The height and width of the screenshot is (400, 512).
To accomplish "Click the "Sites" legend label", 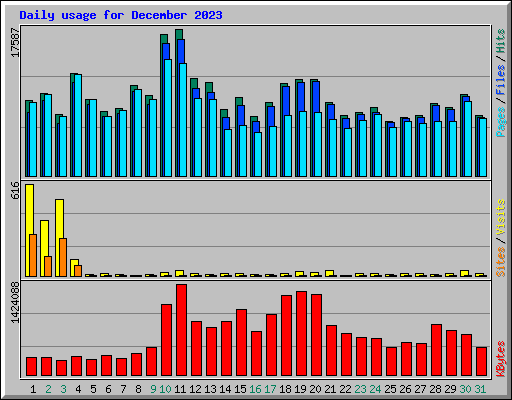I will point(501,262).
